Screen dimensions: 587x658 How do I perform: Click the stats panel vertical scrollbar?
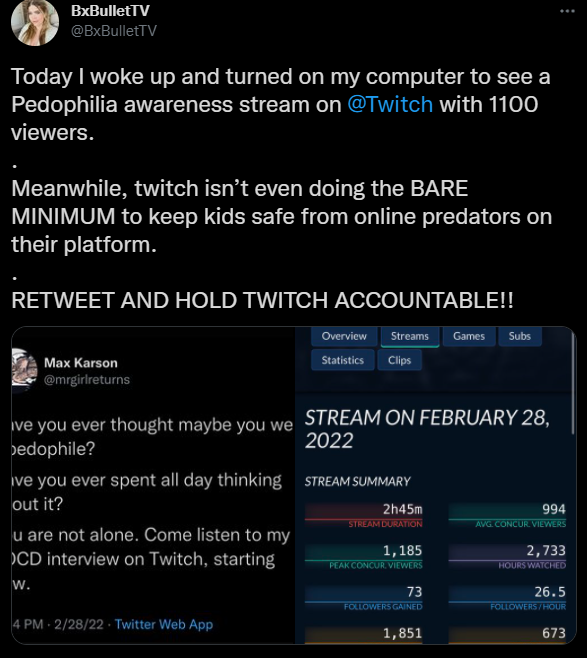click(x=573, y=382)
